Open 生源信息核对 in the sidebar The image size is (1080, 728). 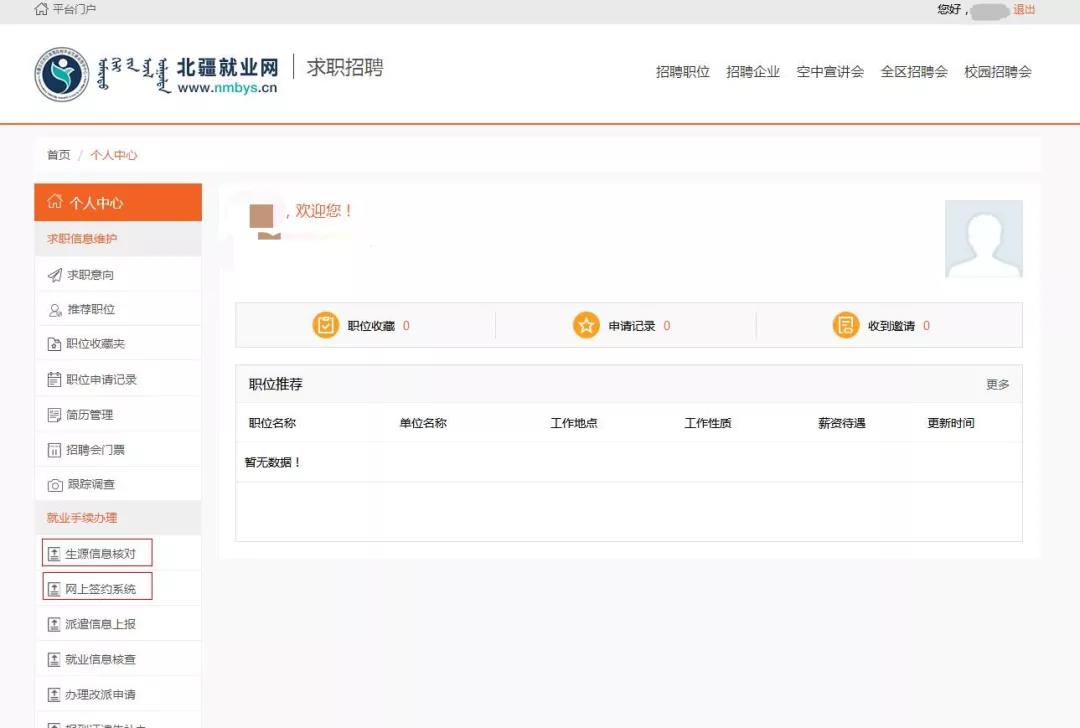point(99,554)
